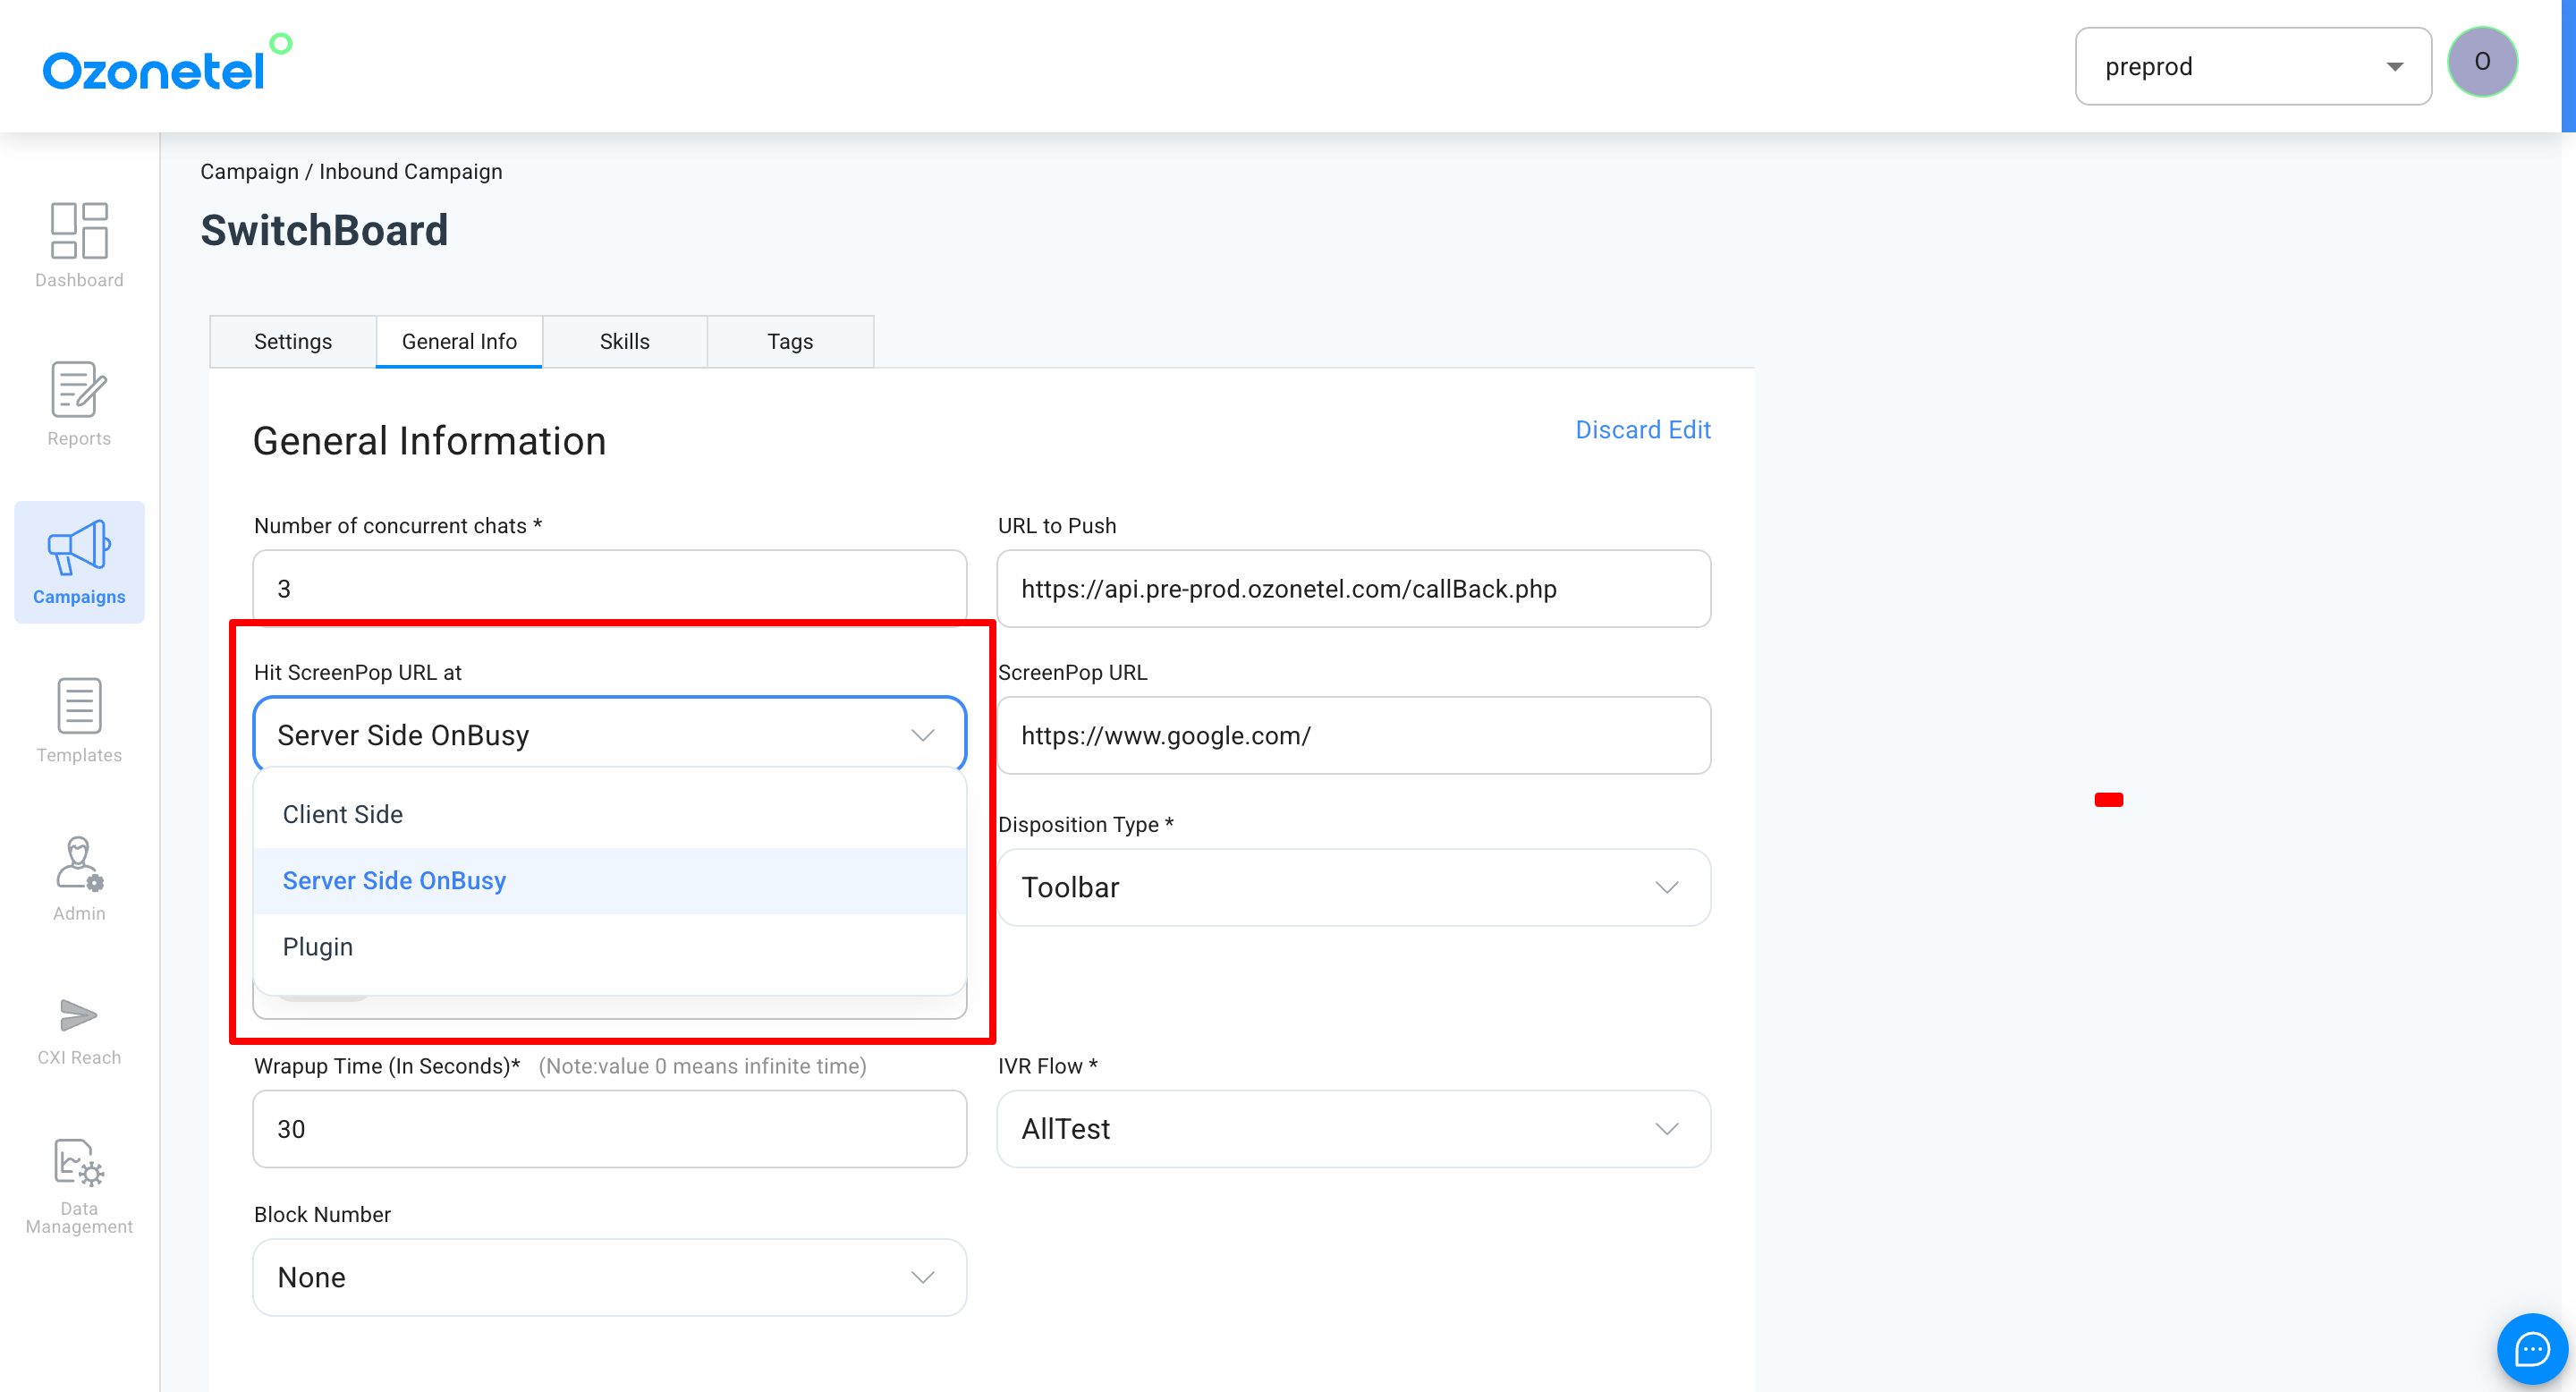
Task: Open Data Management sidebar icon
Action: 79,1164
